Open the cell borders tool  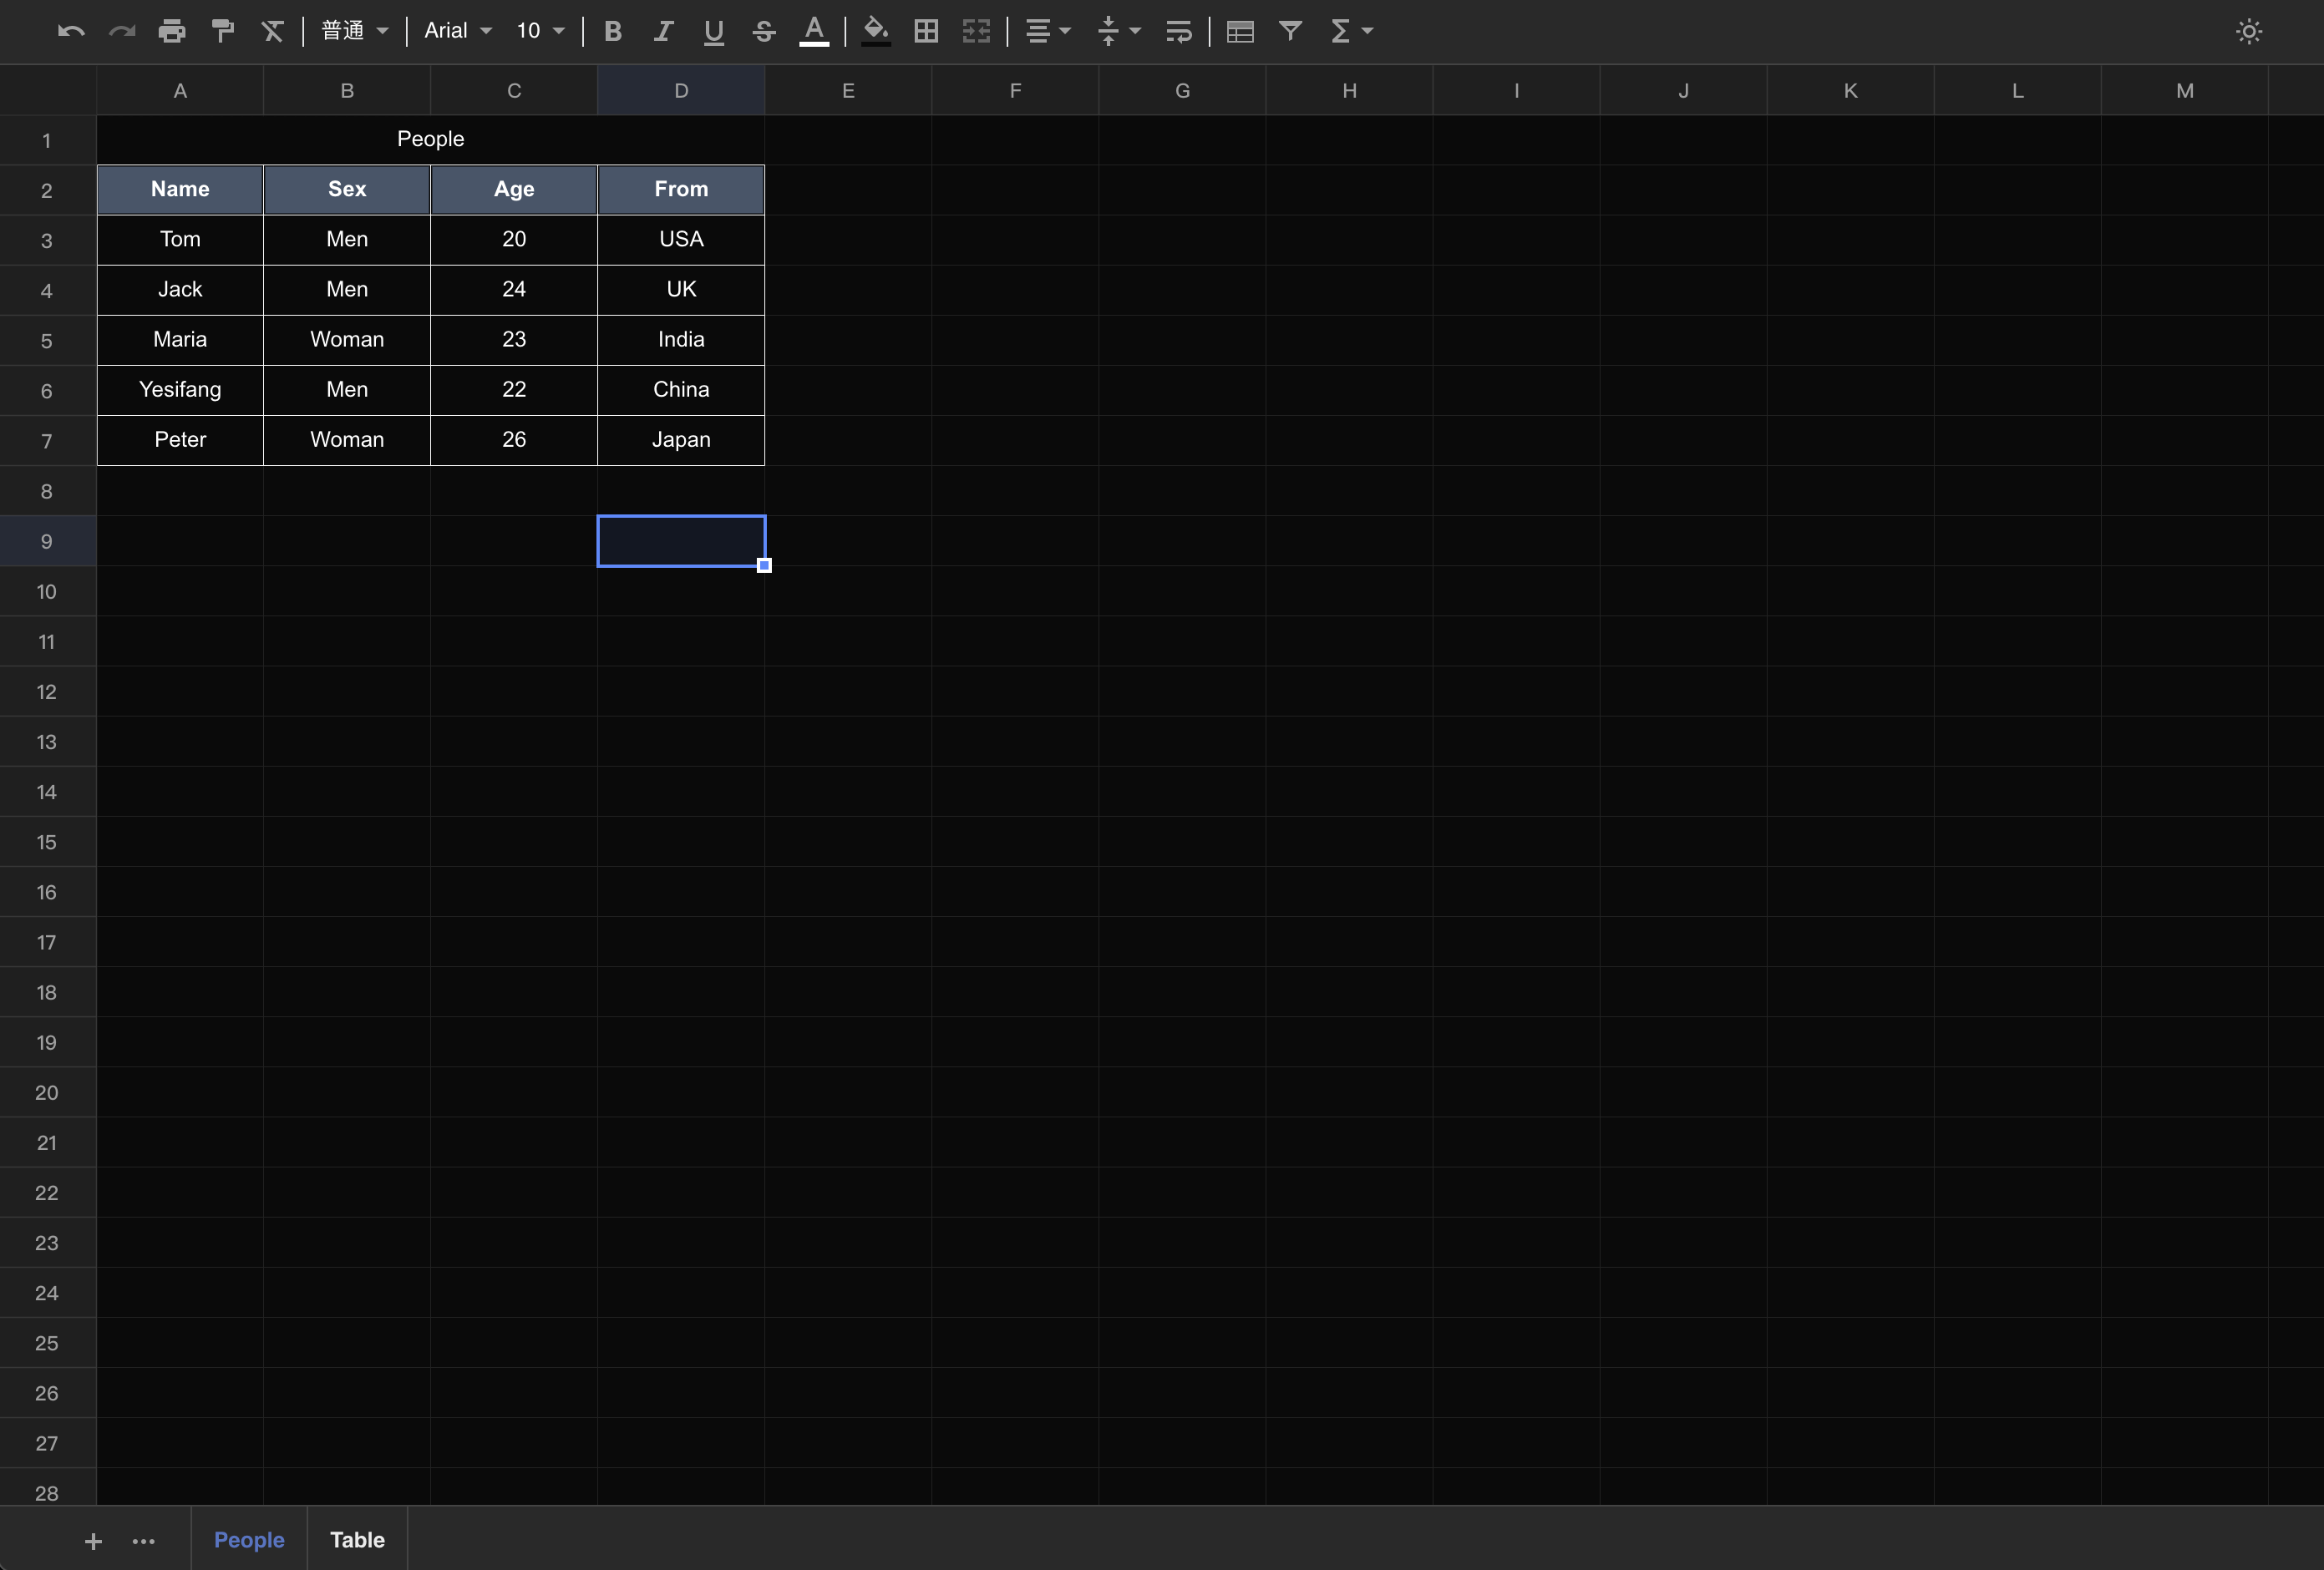(x=926, y=31)
